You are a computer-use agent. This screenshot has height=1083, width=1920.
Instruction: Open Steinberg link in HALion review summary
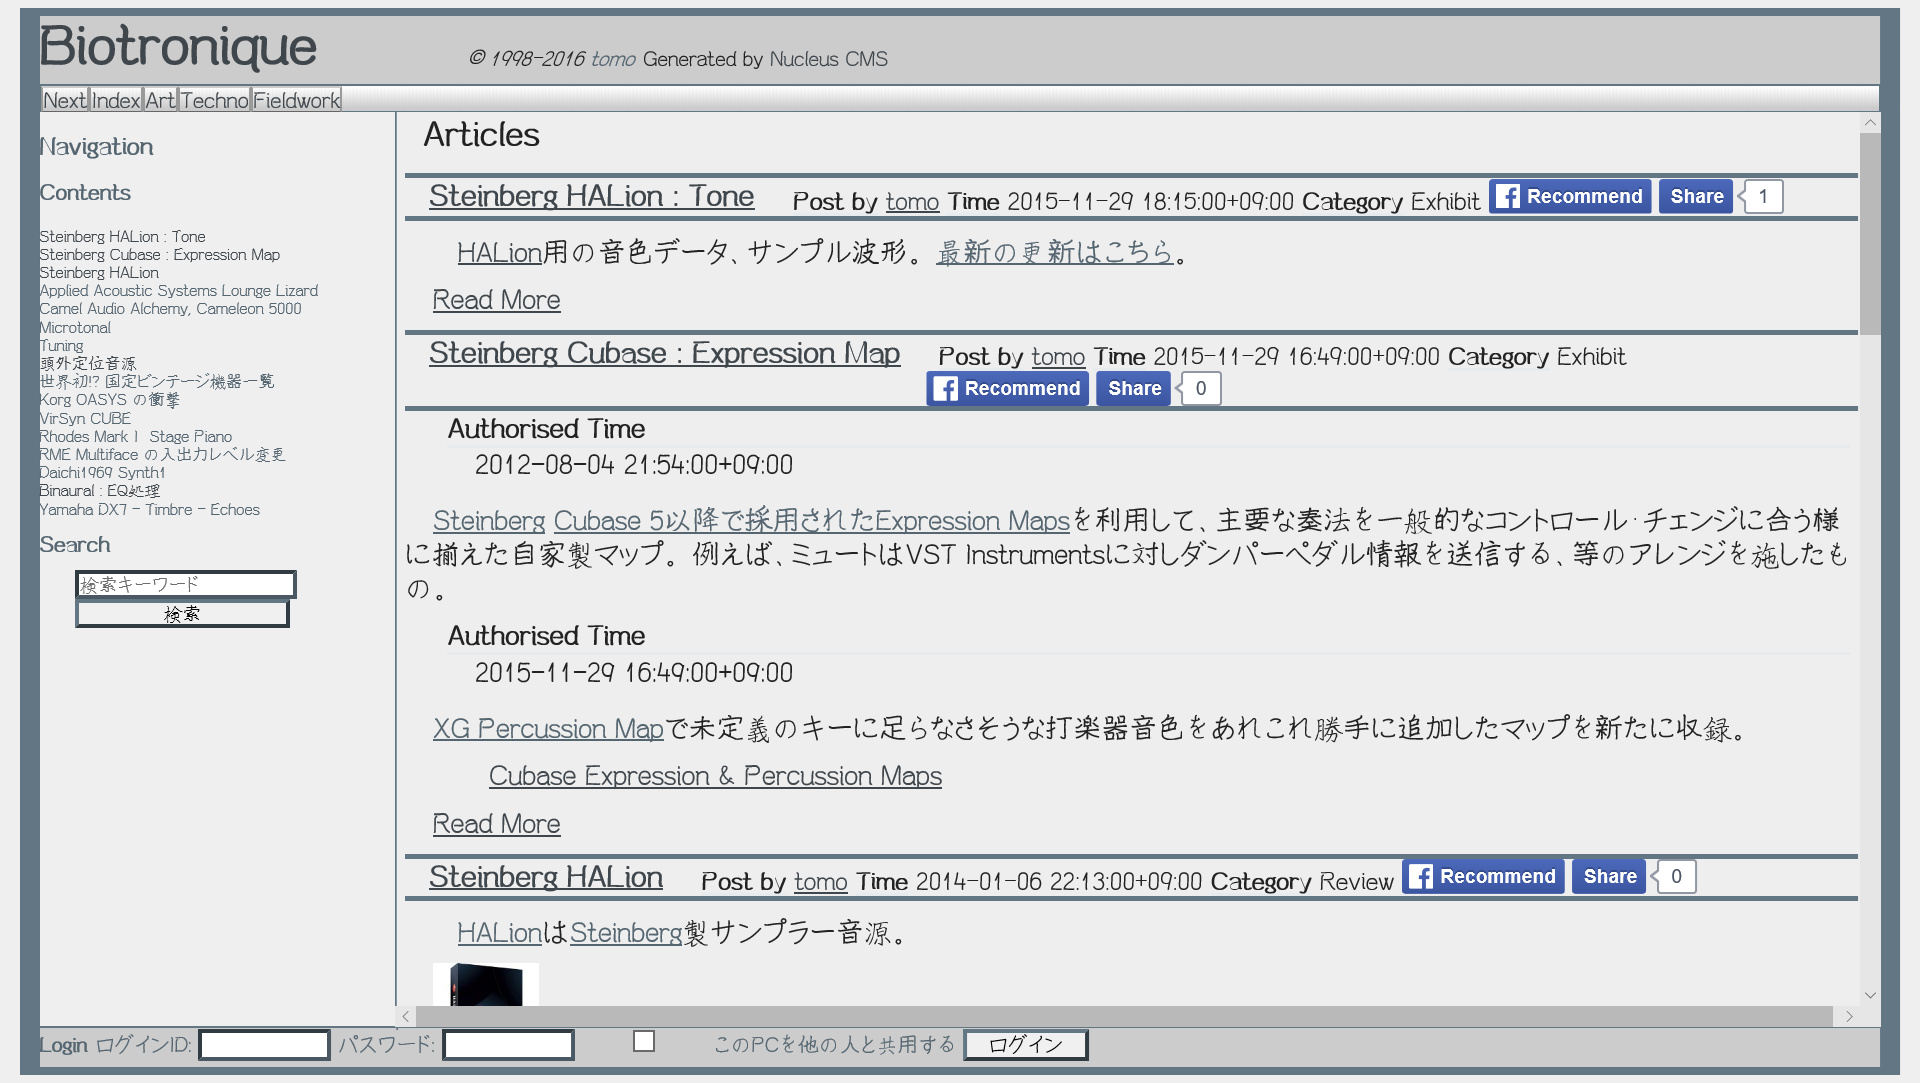pyautogui.click(x=626, y=933)
